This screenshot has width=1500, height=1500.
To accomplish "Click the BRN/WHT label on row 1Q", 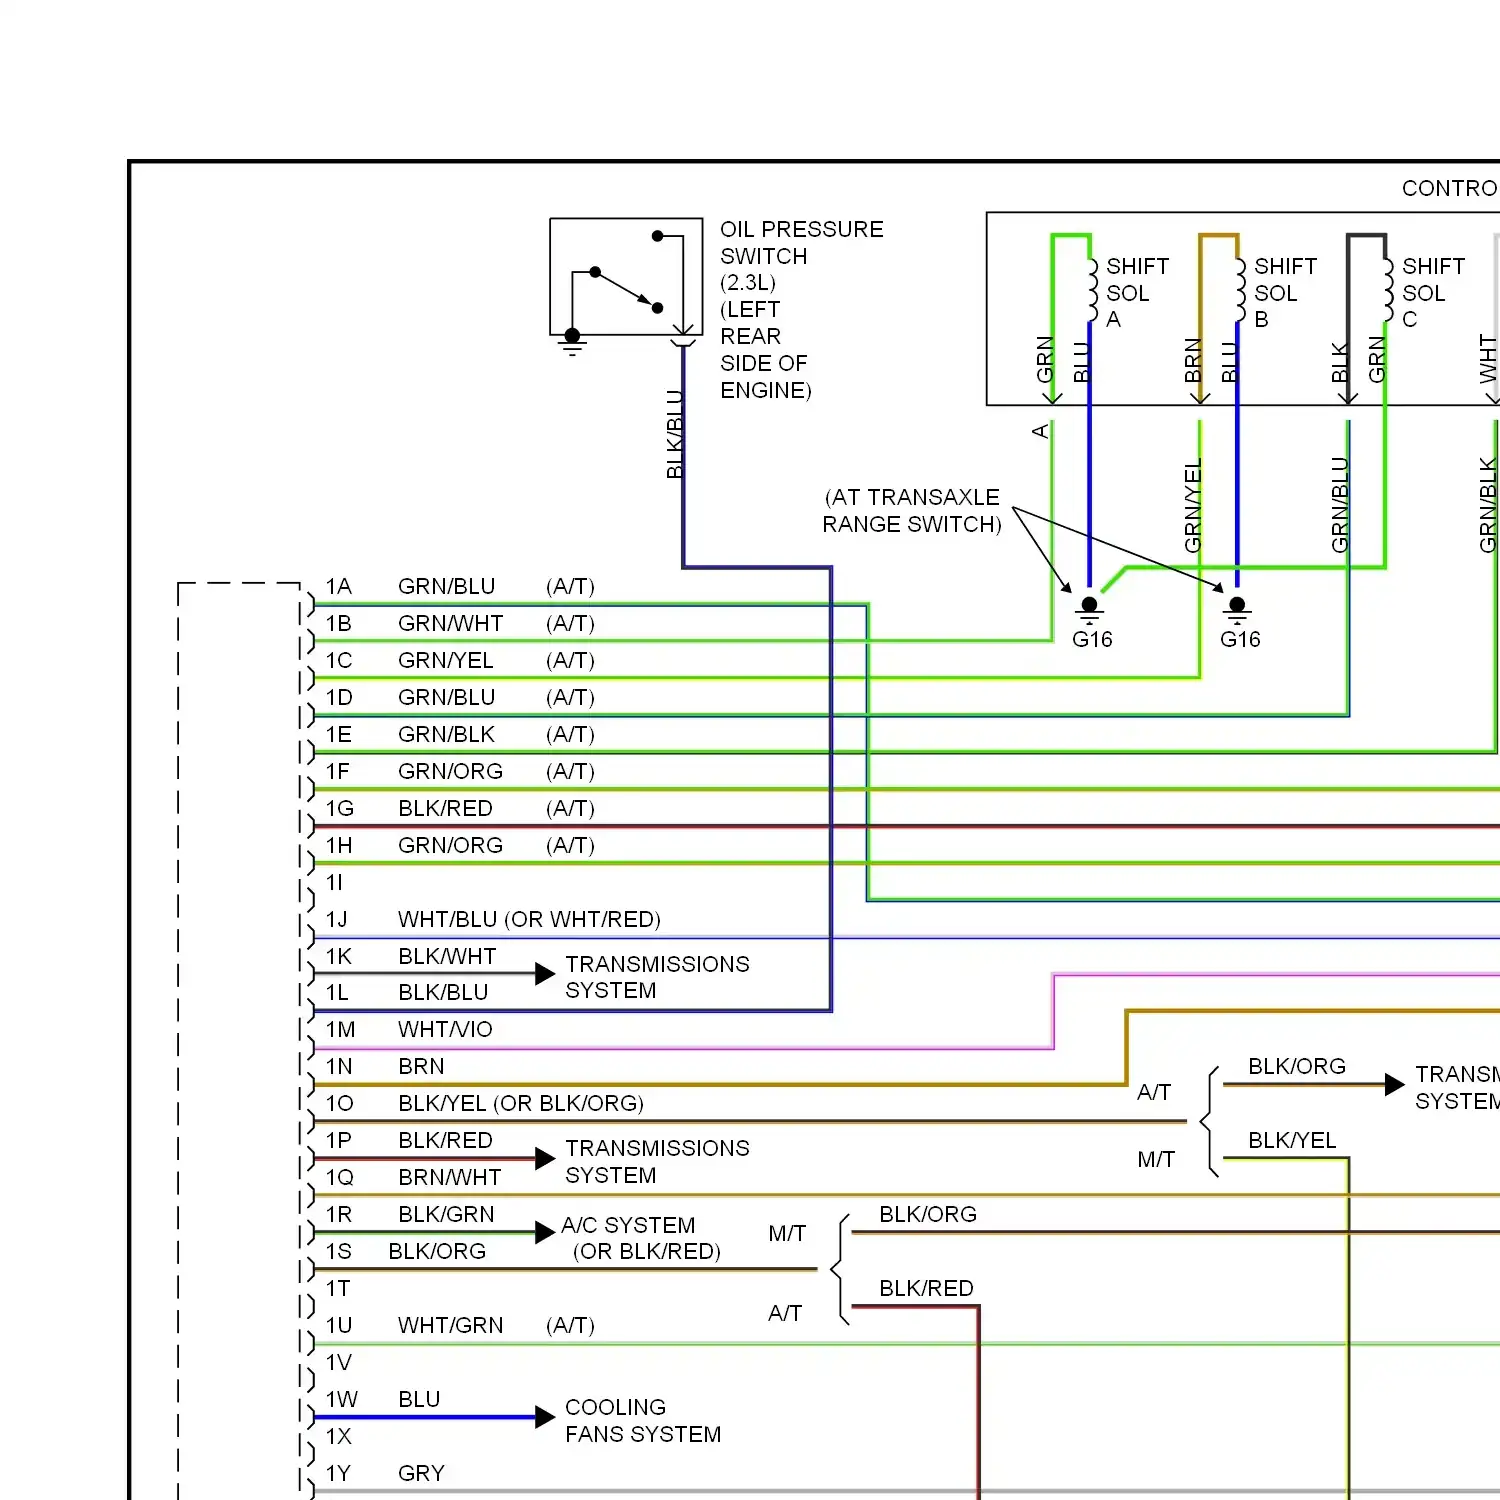I will click(449, 1178).
